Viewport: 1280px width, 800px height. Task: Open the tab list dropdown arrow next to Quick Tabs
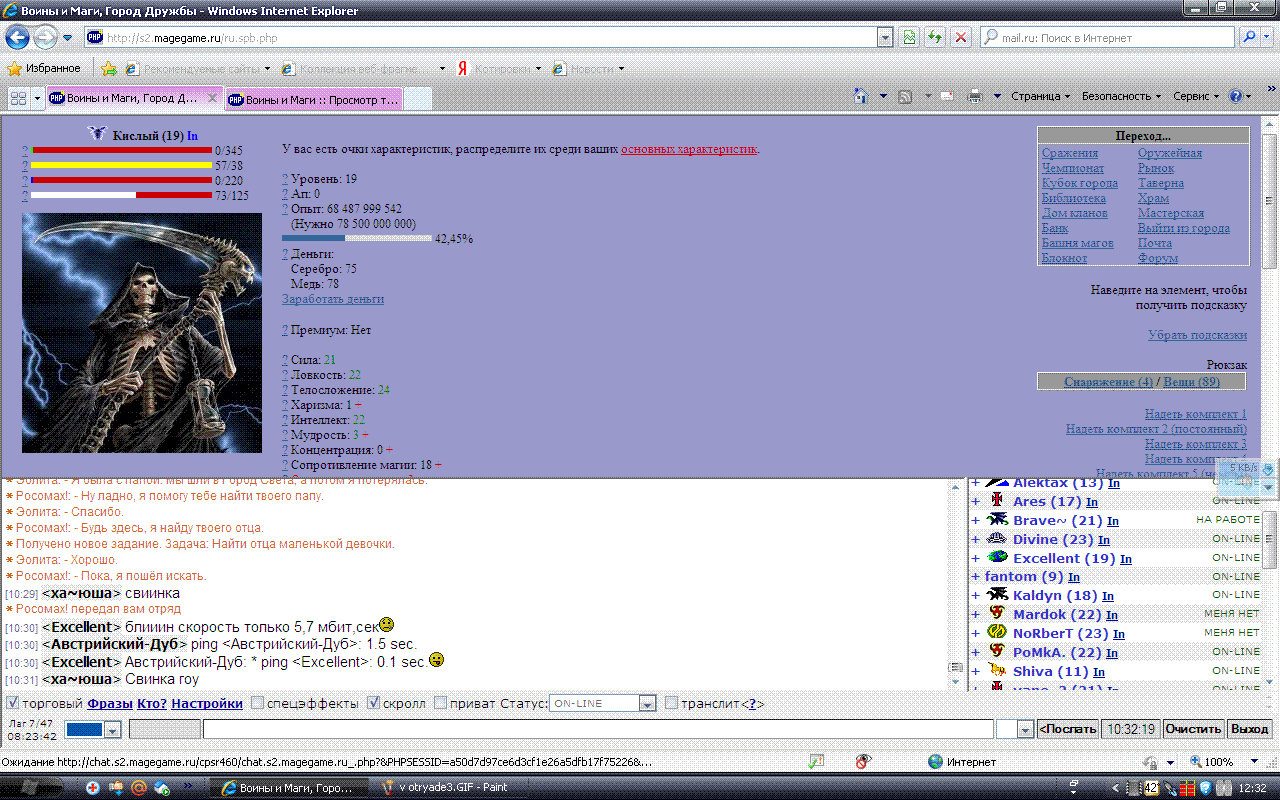38,98
